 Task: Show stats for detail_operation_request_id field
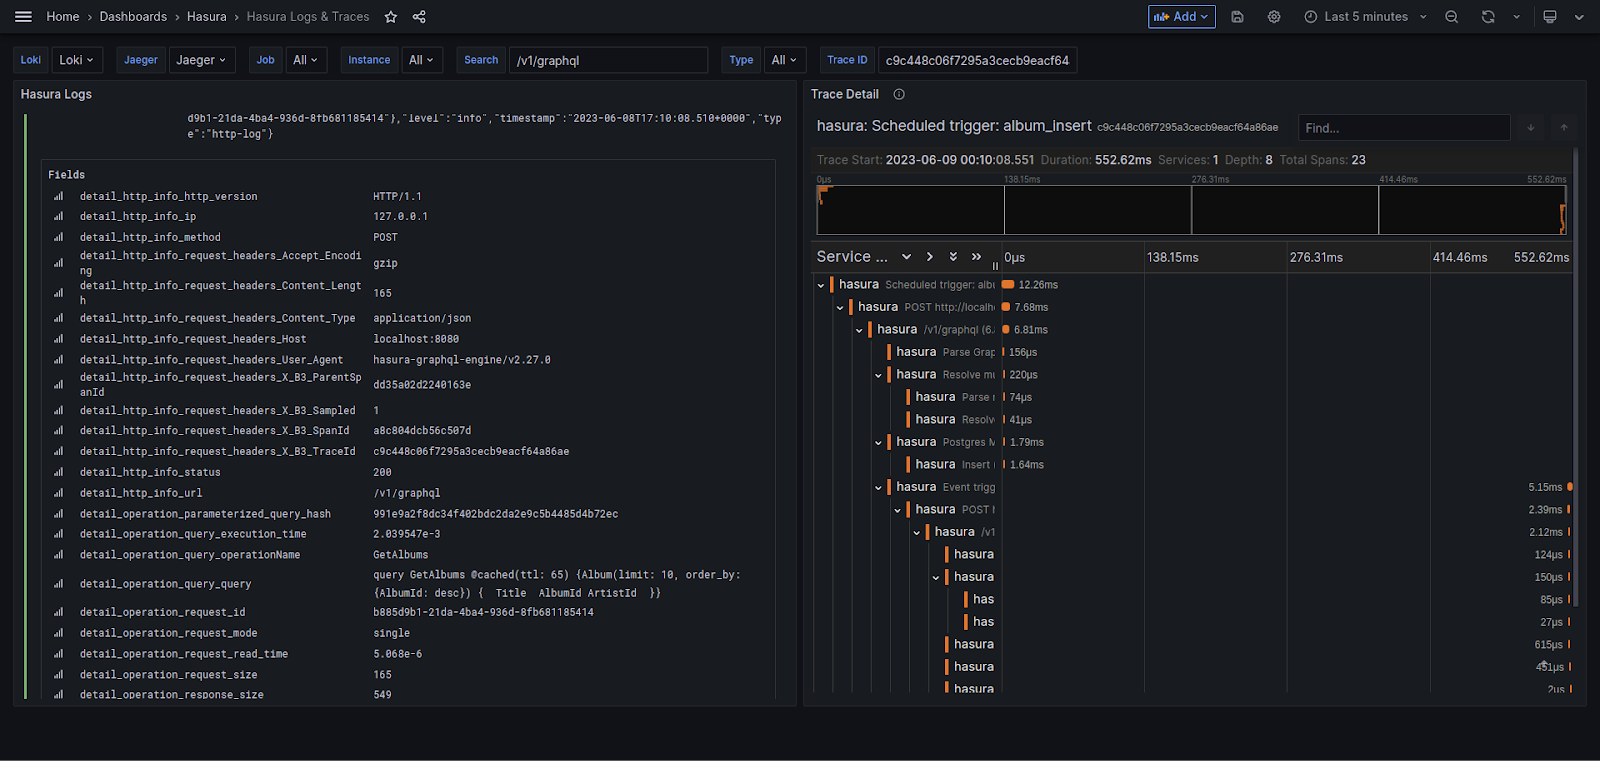pyautogui.click(x=59, y=613)
